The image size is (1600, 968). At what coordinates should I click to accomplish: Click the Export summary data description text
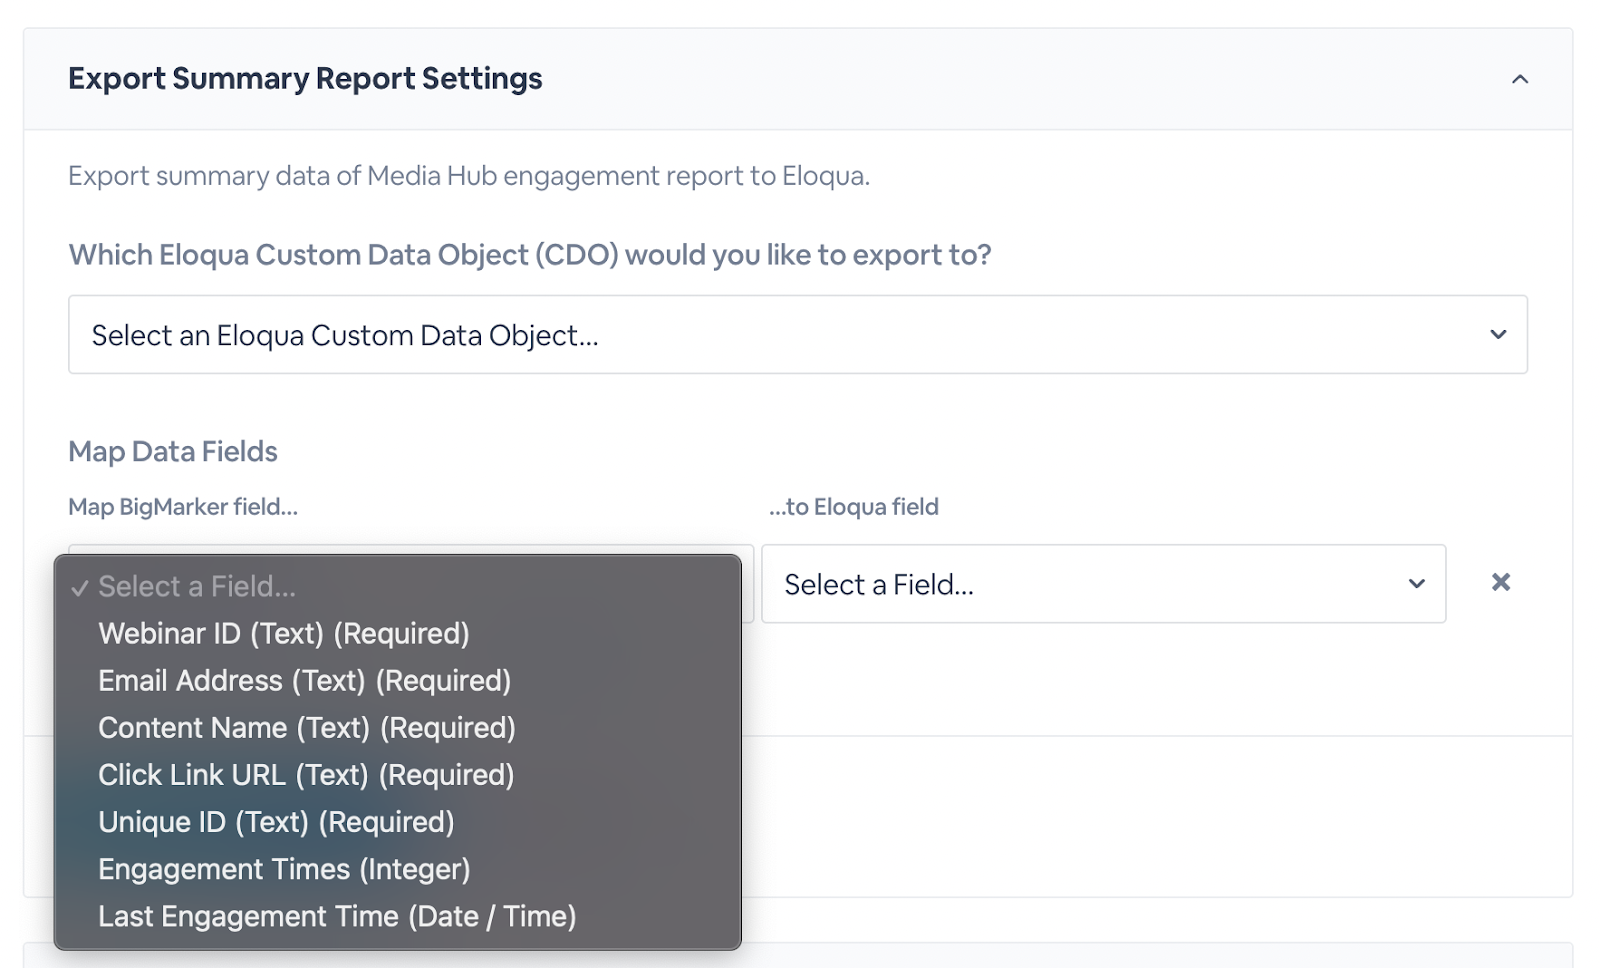[x=469, y=176]
